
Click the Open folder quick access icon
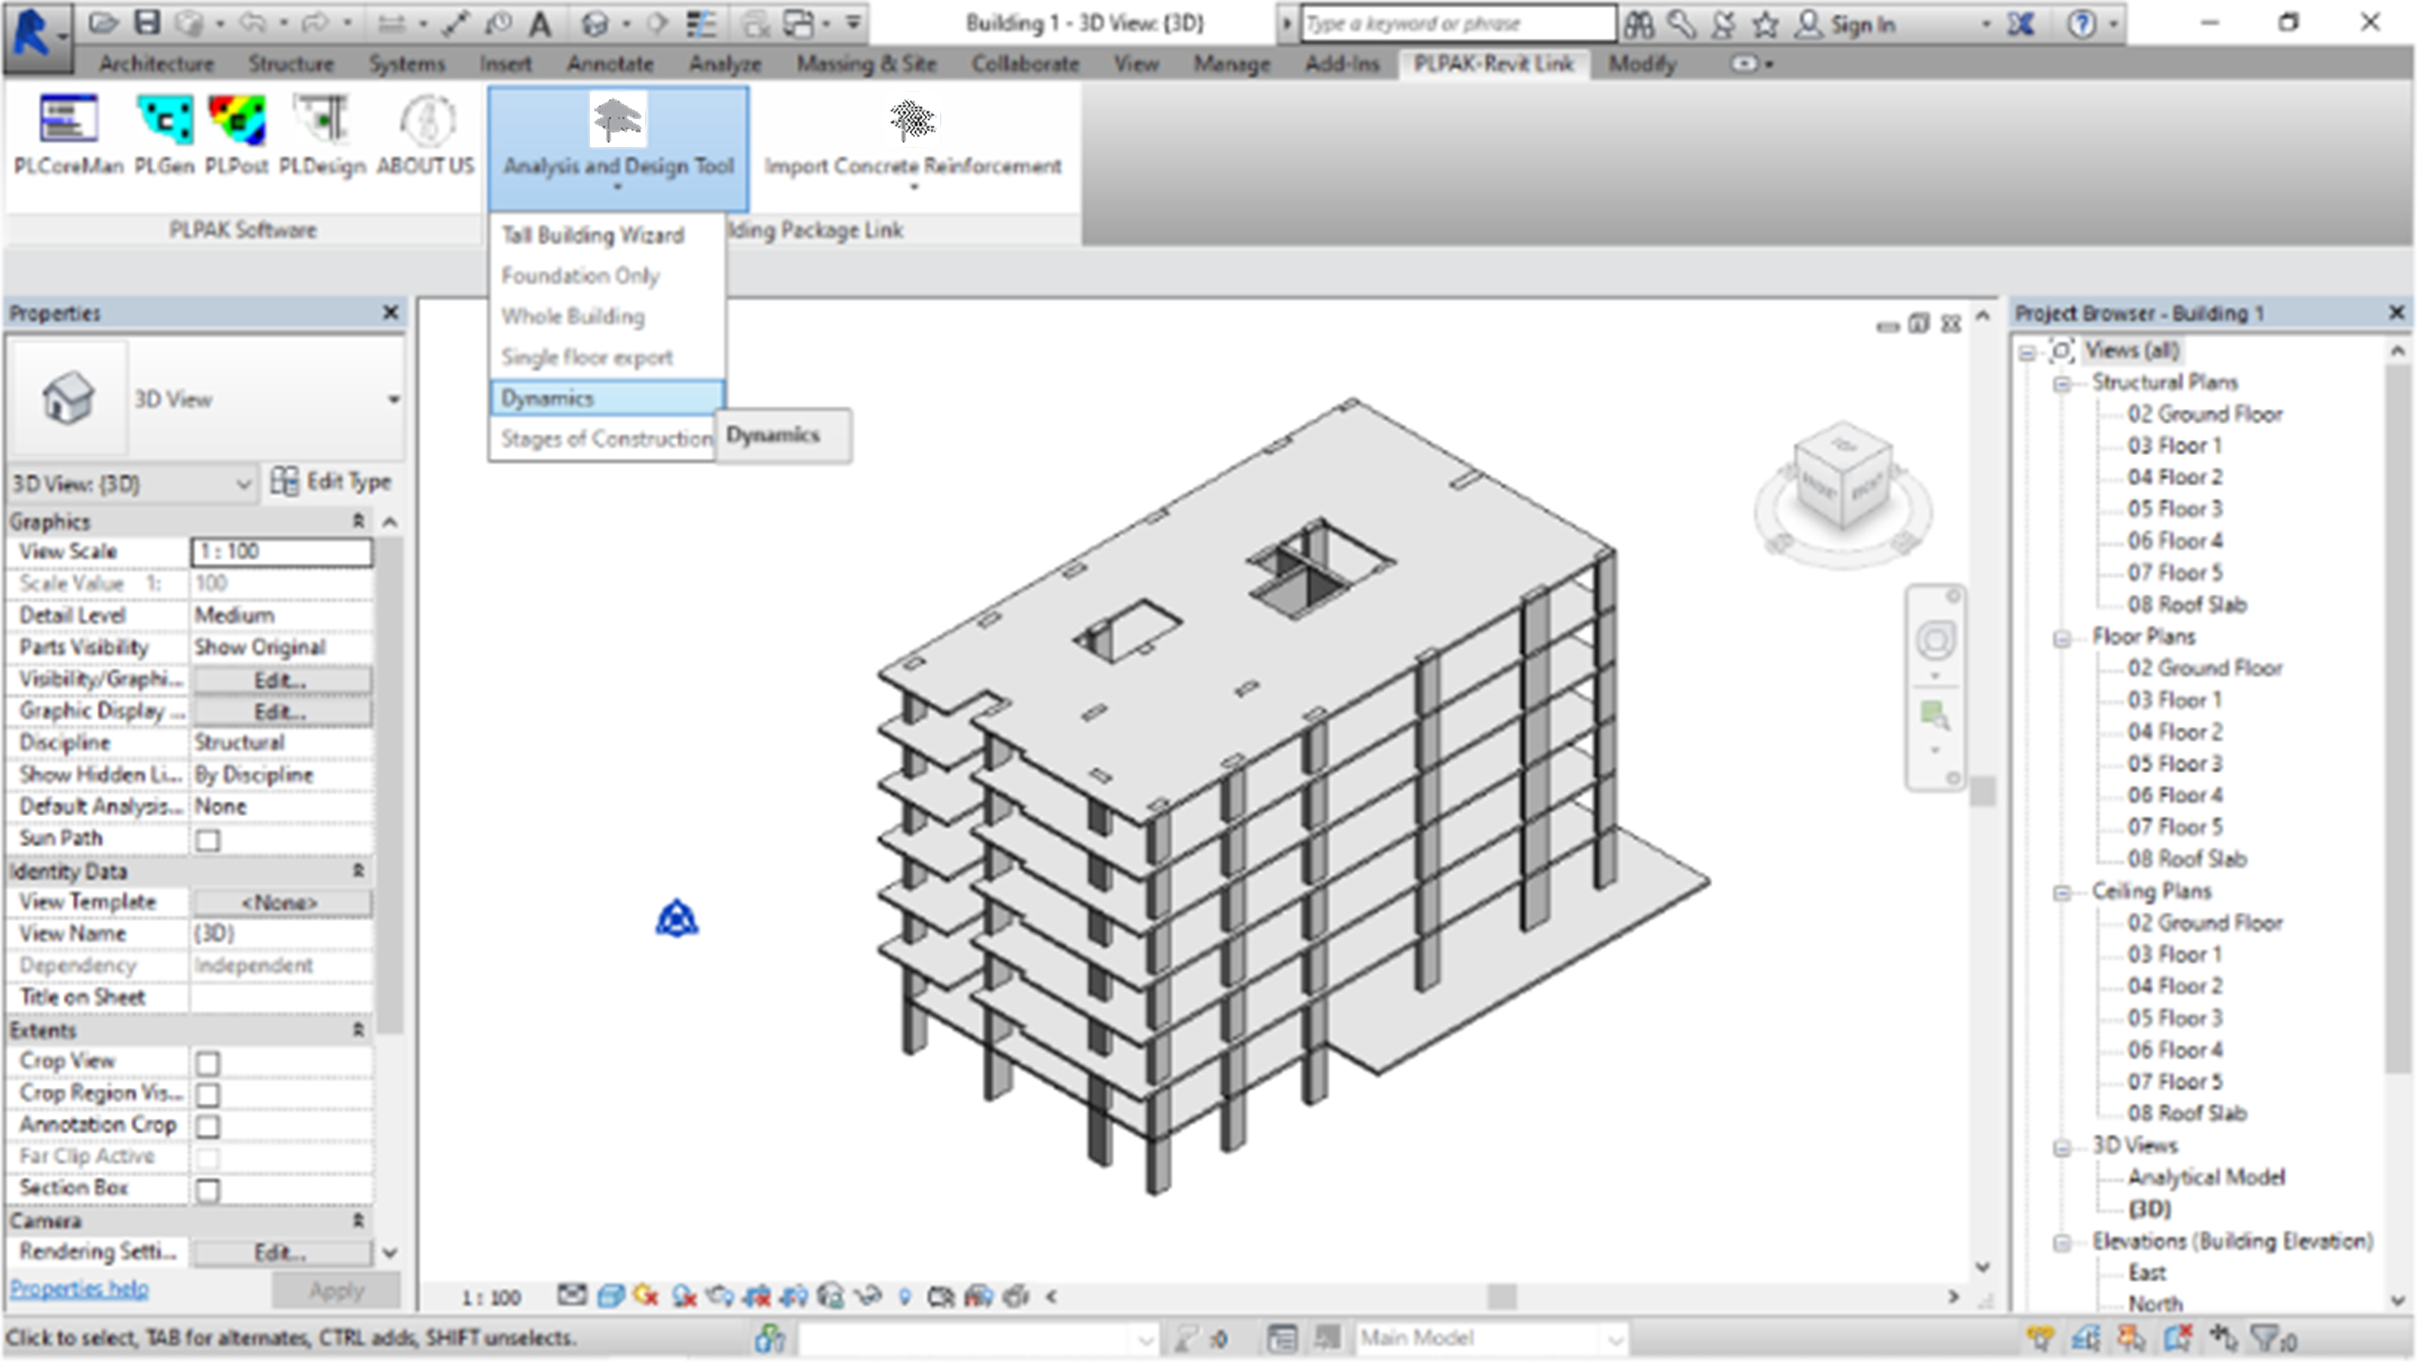pos(103,22)
